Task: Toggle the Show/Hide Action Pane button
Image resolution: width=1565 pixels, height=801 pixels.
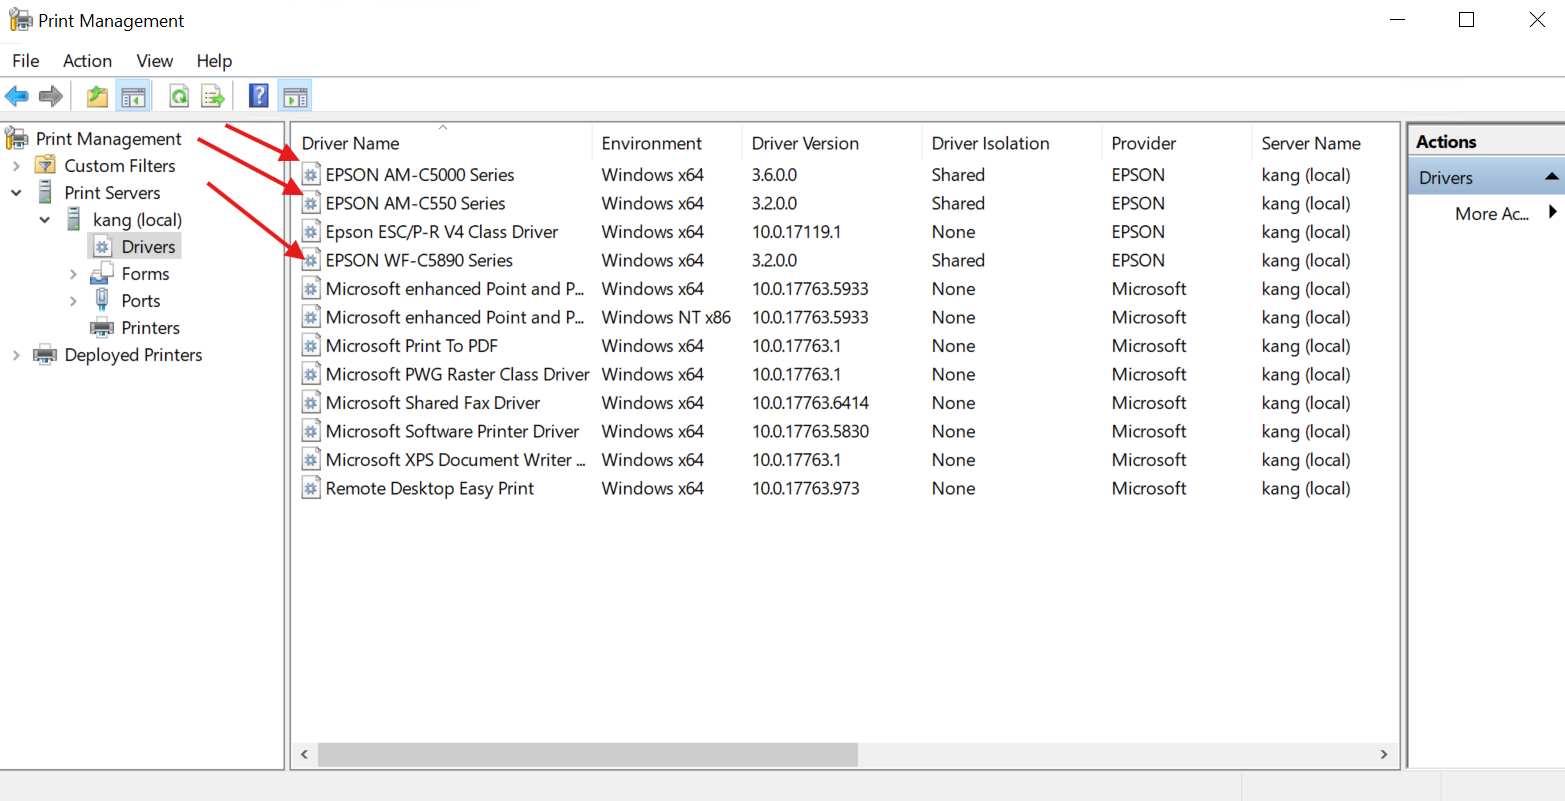Action: [x=294, y=96]
